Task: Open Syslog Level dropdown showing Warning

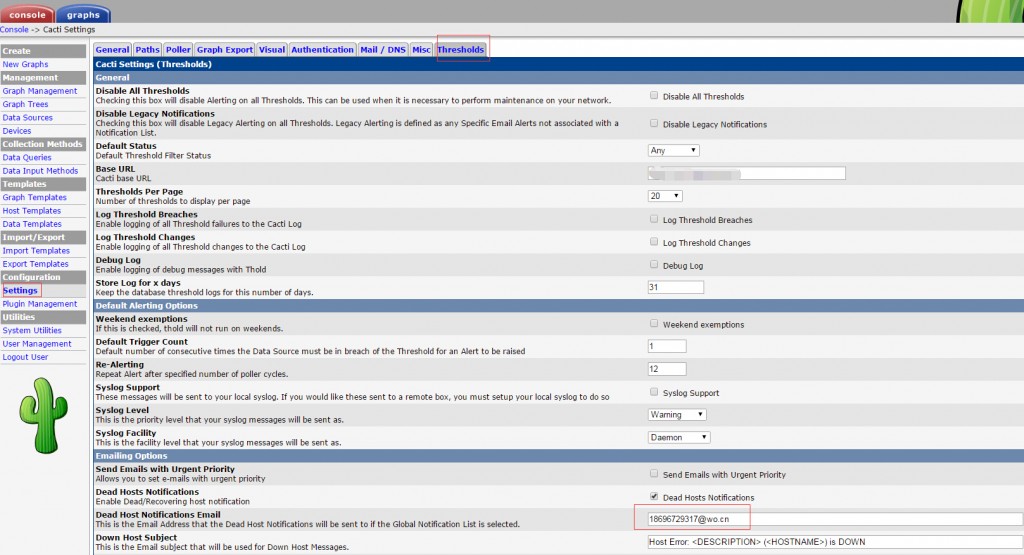Action: (x=677, y=415)
